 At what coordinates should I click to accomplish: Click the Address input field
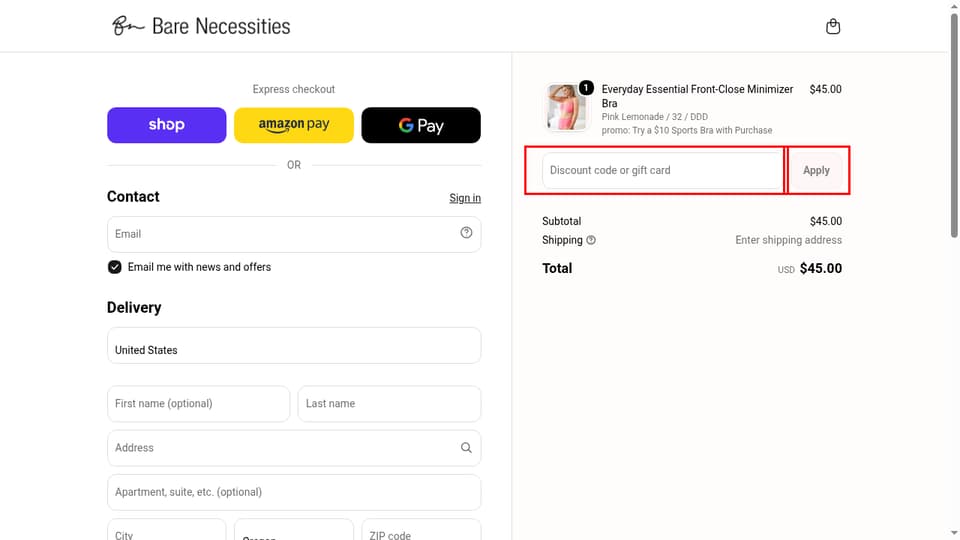coord(294,448)
